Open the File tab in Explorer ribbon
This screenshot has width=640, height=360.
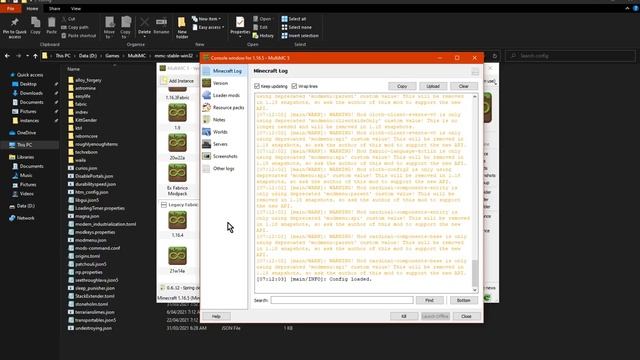[x=11, y=8]
